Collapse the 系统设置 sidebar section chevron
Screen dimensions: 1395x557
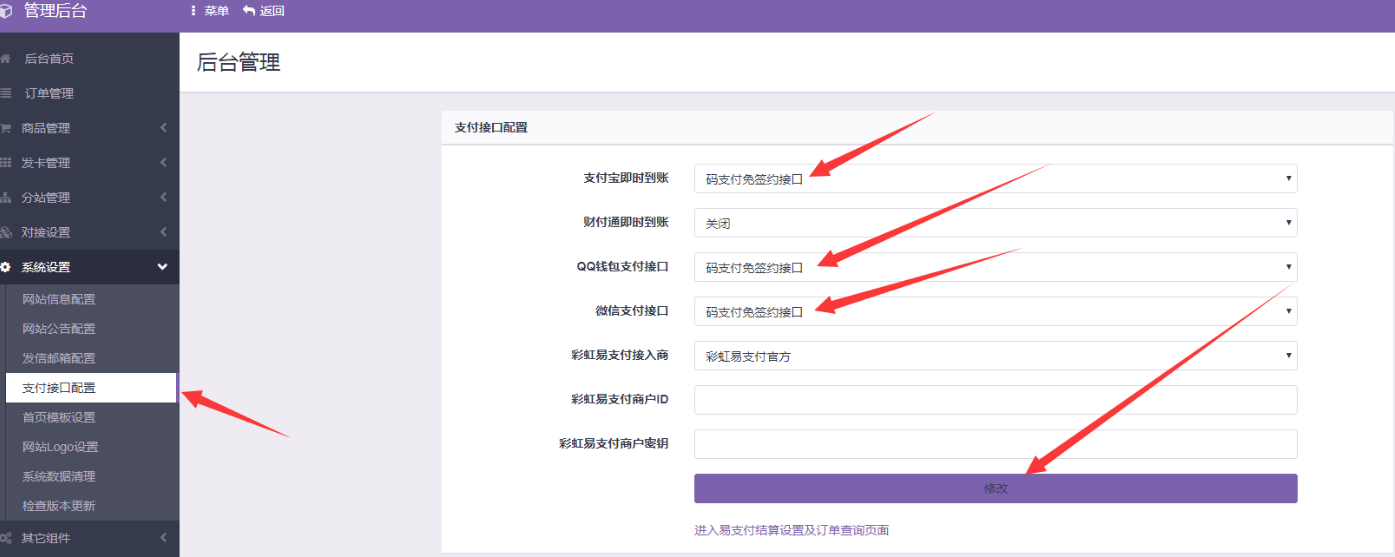(162, 267)
